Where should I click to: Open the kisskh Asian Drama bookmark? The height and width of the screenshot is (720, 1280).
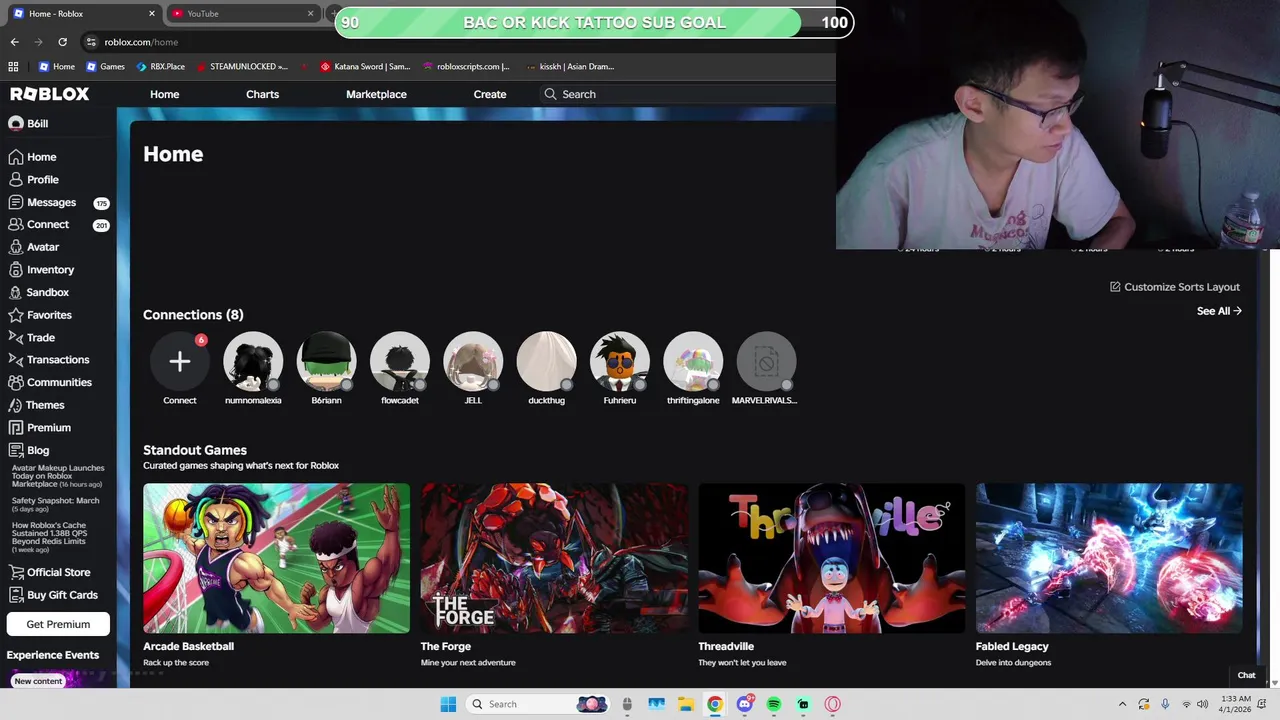[570, 66]
